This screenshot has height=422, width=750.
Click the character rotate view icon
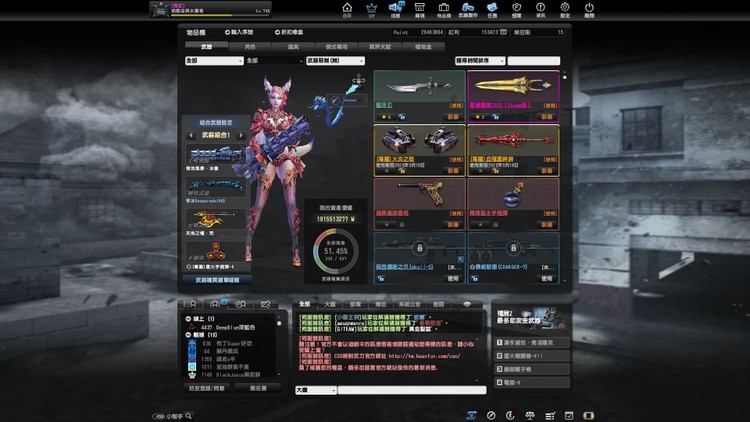click(x=358, y=79)
